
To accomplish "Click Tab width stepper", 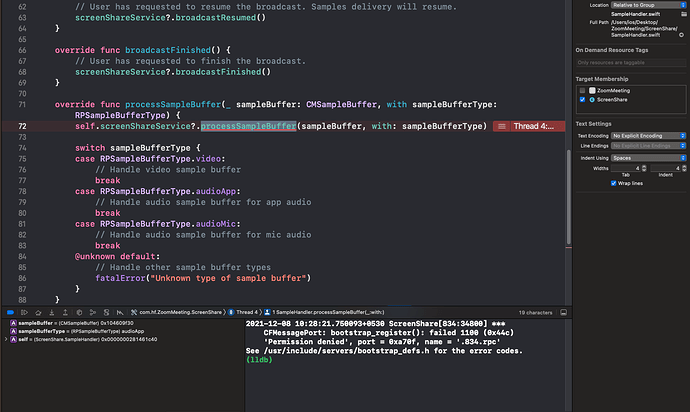I will 644,169.
